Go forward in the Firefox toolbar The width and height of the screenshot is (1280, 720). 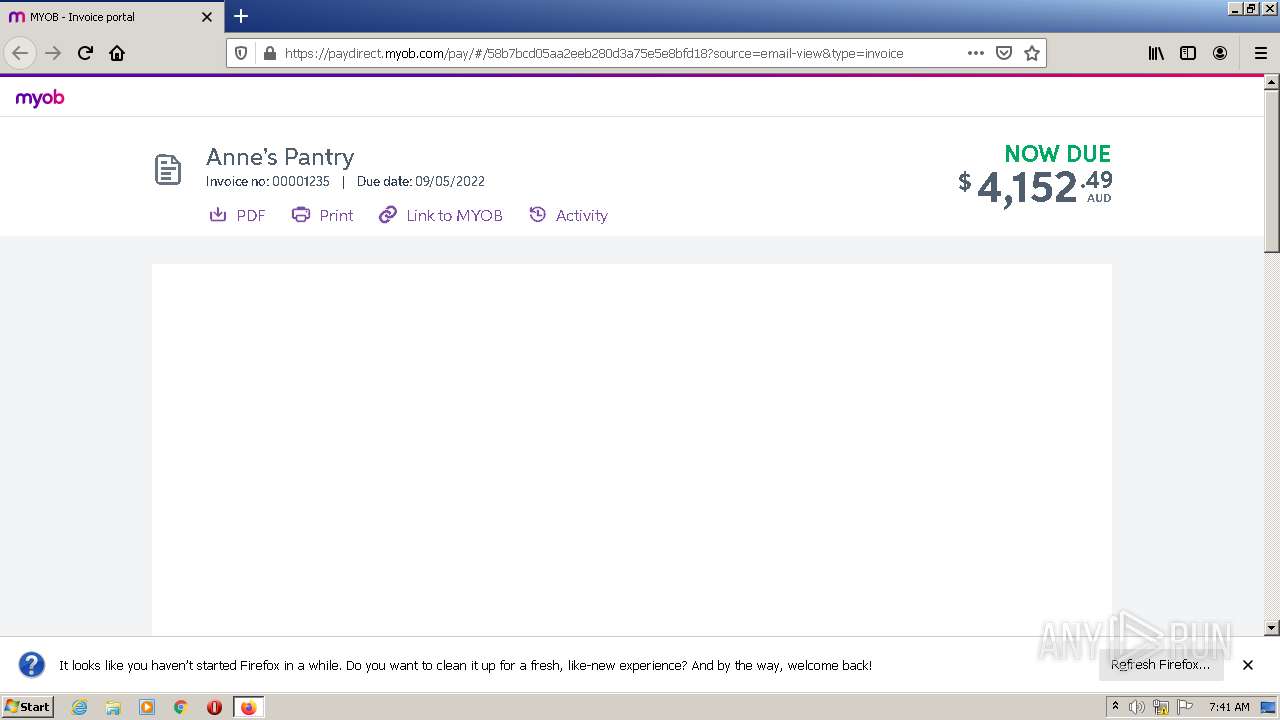53,53
